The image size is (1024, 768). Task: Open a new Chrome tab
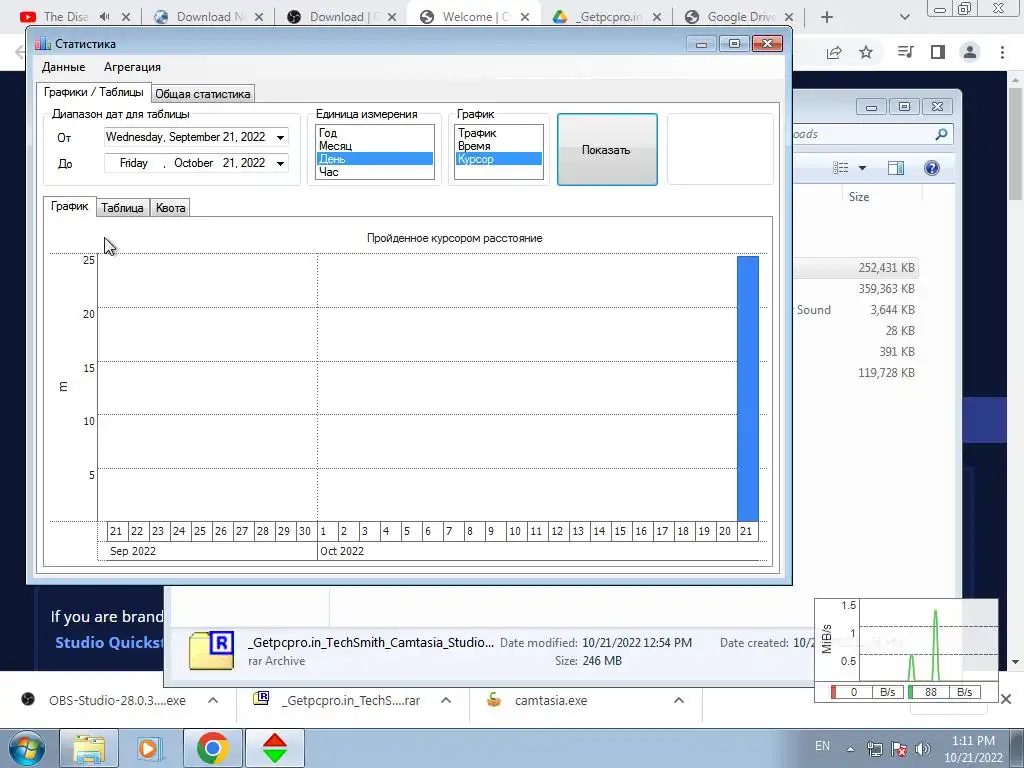point(827,17)
